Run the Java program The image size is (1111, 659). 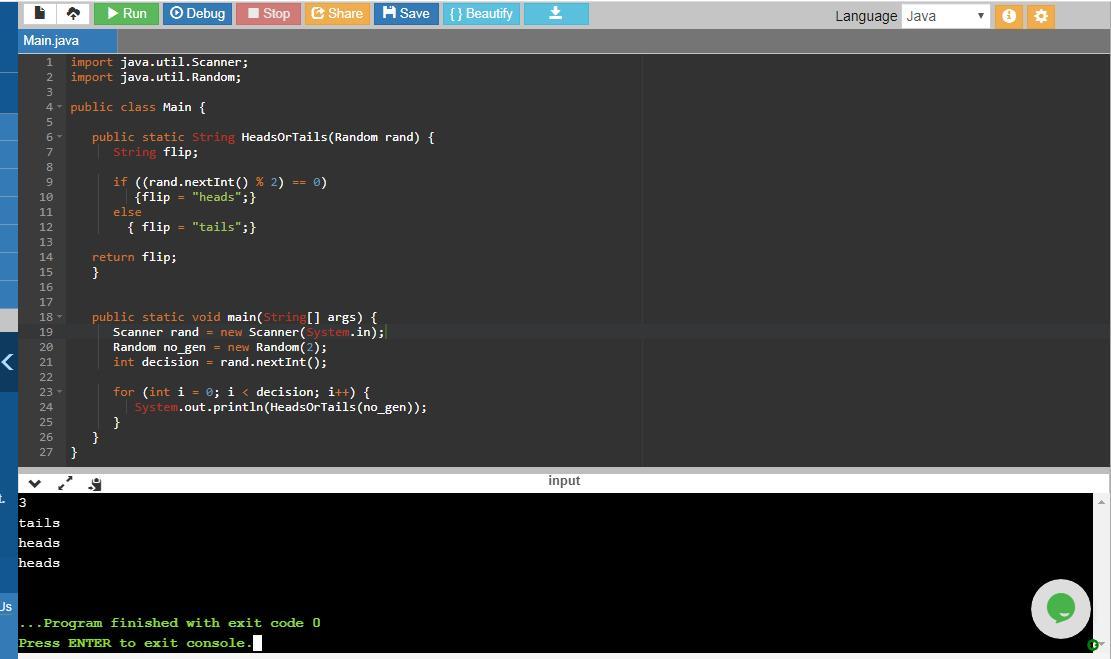coord(126,14)
